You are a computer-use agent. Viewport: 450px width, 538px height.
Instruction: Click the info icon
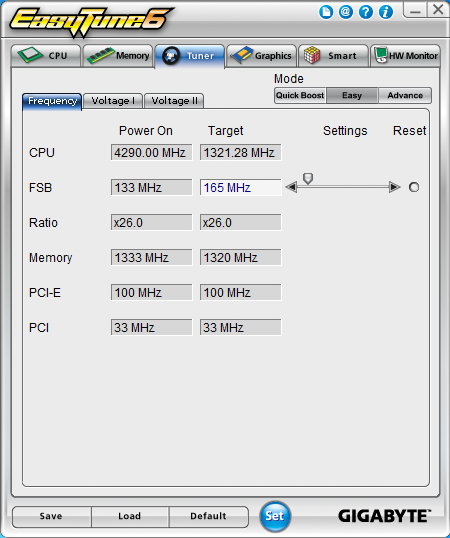pos(386,12)
